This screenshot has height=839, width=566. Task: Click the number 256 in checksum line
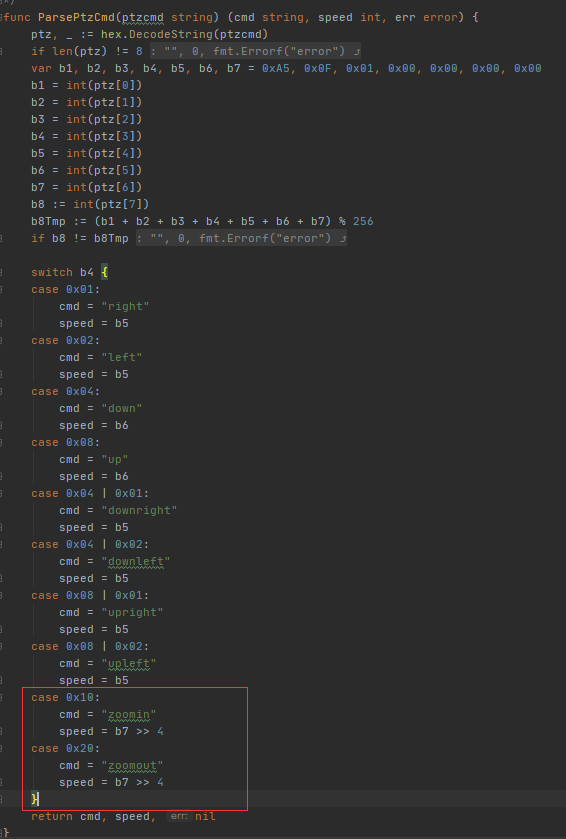tap(363, 221)
